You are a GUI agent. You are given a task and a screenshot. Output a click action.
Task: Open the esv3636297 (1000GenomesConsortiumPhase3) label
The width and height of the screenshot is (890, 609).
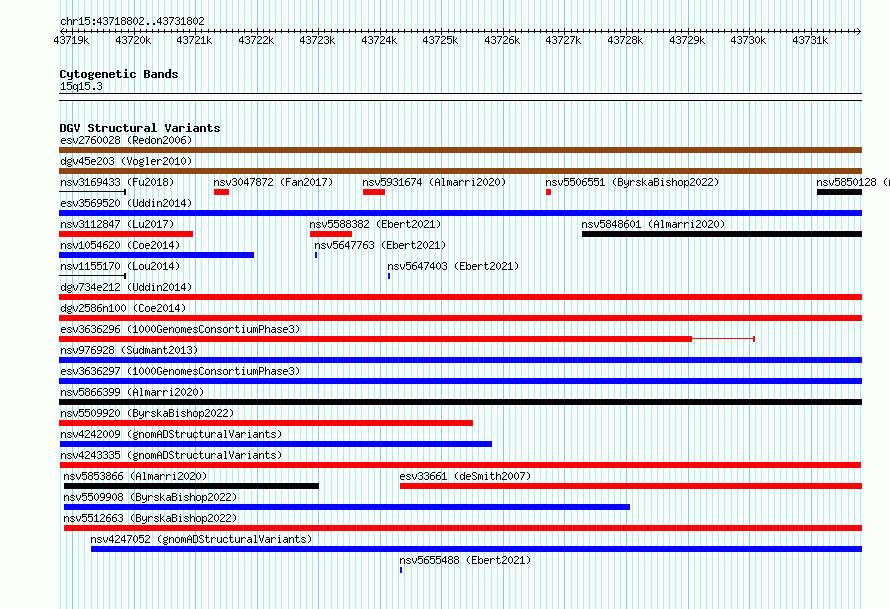pos(180,371)
